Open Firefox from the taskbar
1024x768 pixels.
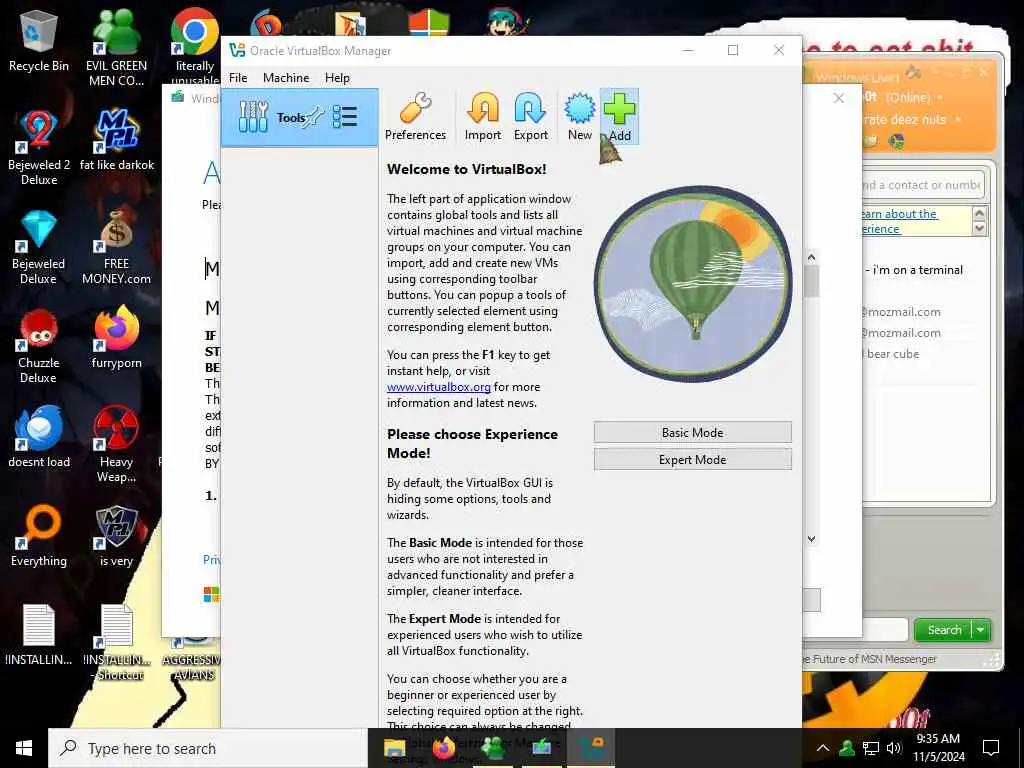pyautogui.click(x=444, y=748)
